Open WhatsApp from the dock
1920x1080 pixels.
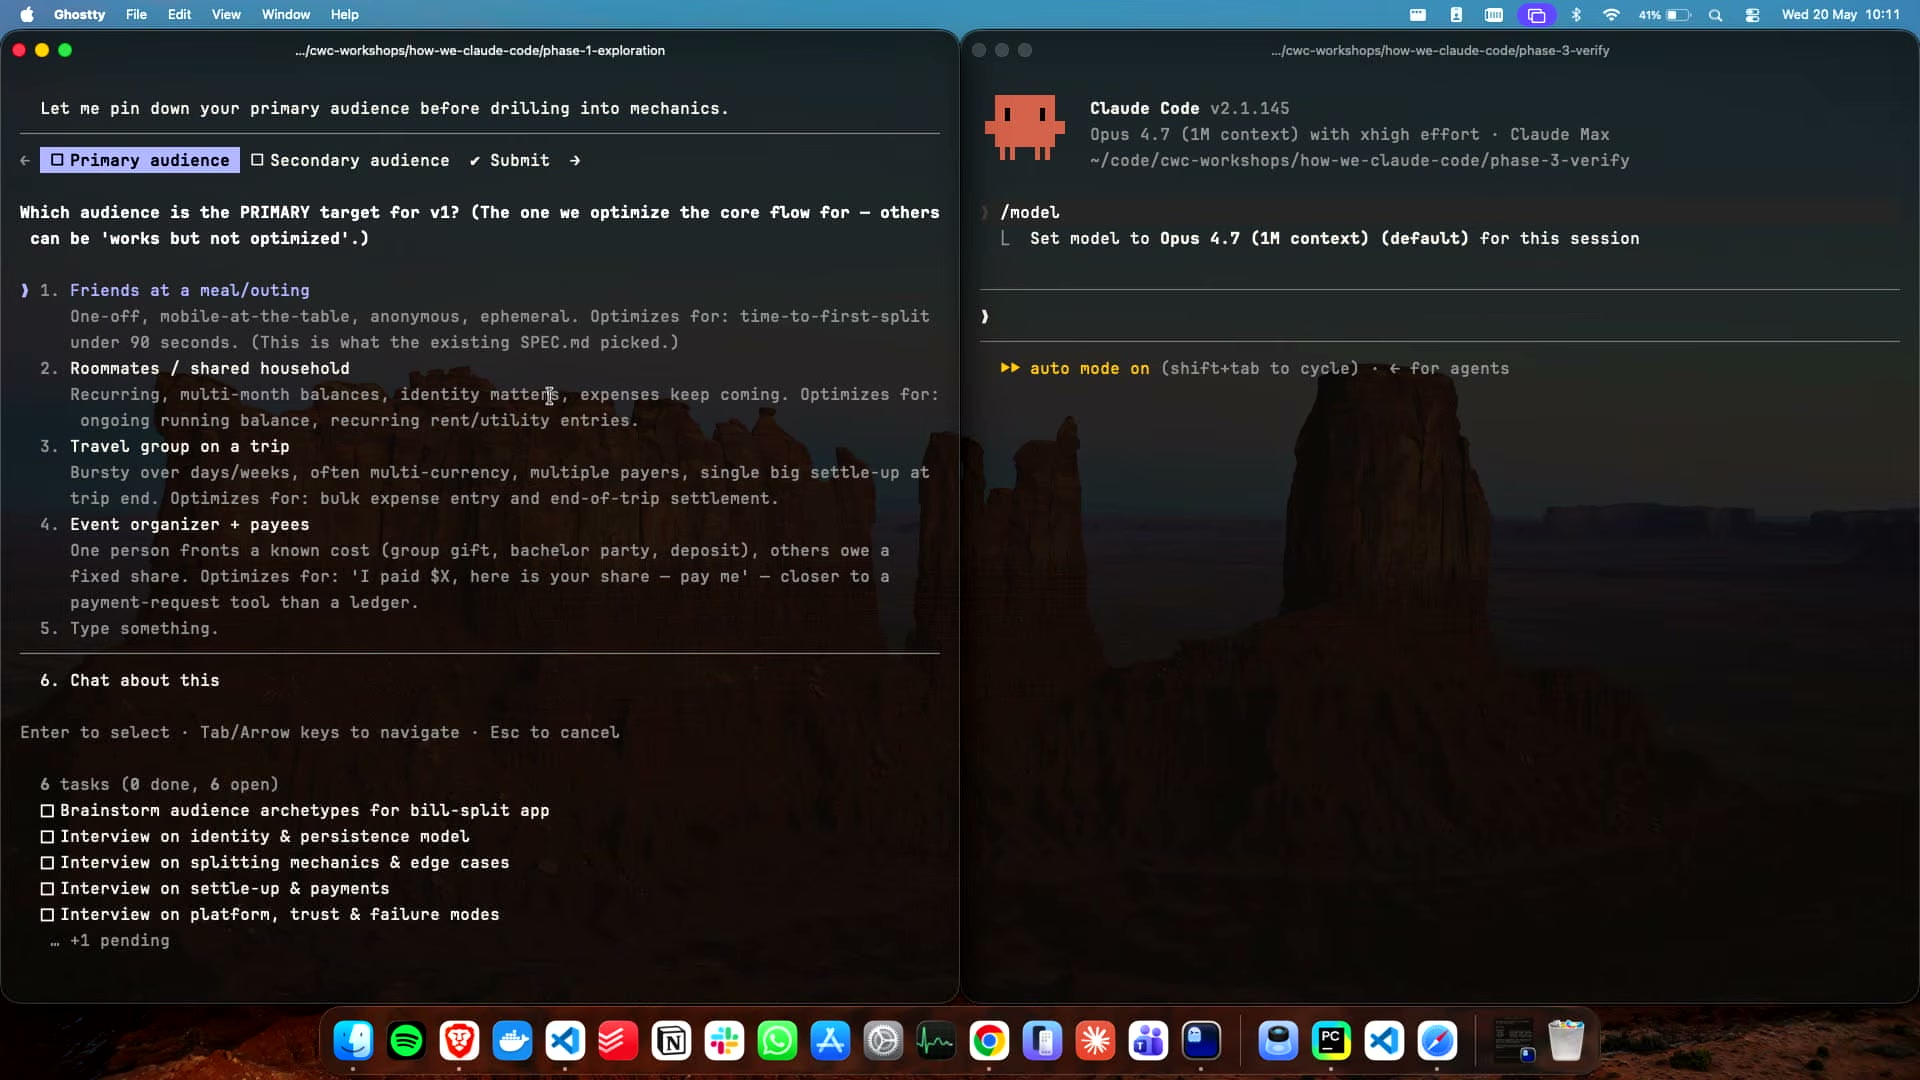[777, 1041]
